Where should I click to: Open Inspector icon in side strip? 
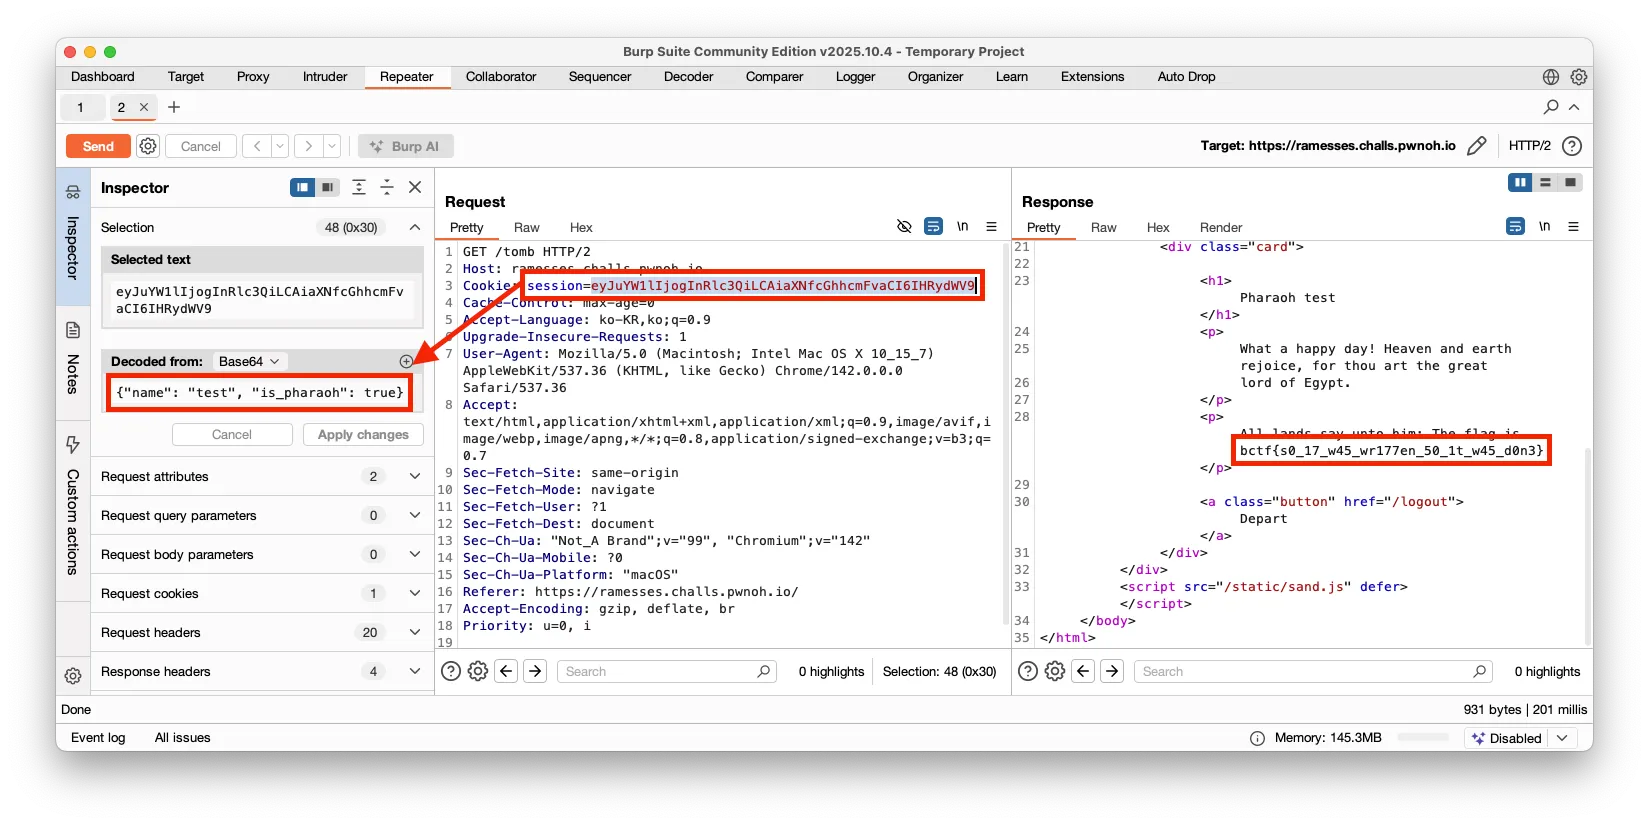click(73, 191)
